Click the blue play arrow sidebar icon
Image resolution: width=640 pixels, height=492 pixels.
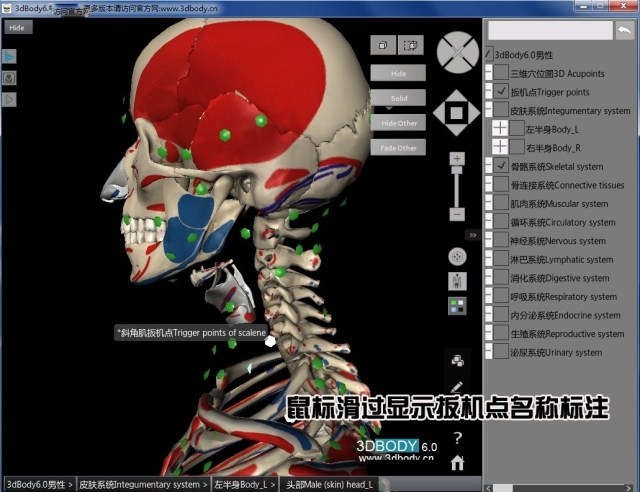(x=9, y=56)
